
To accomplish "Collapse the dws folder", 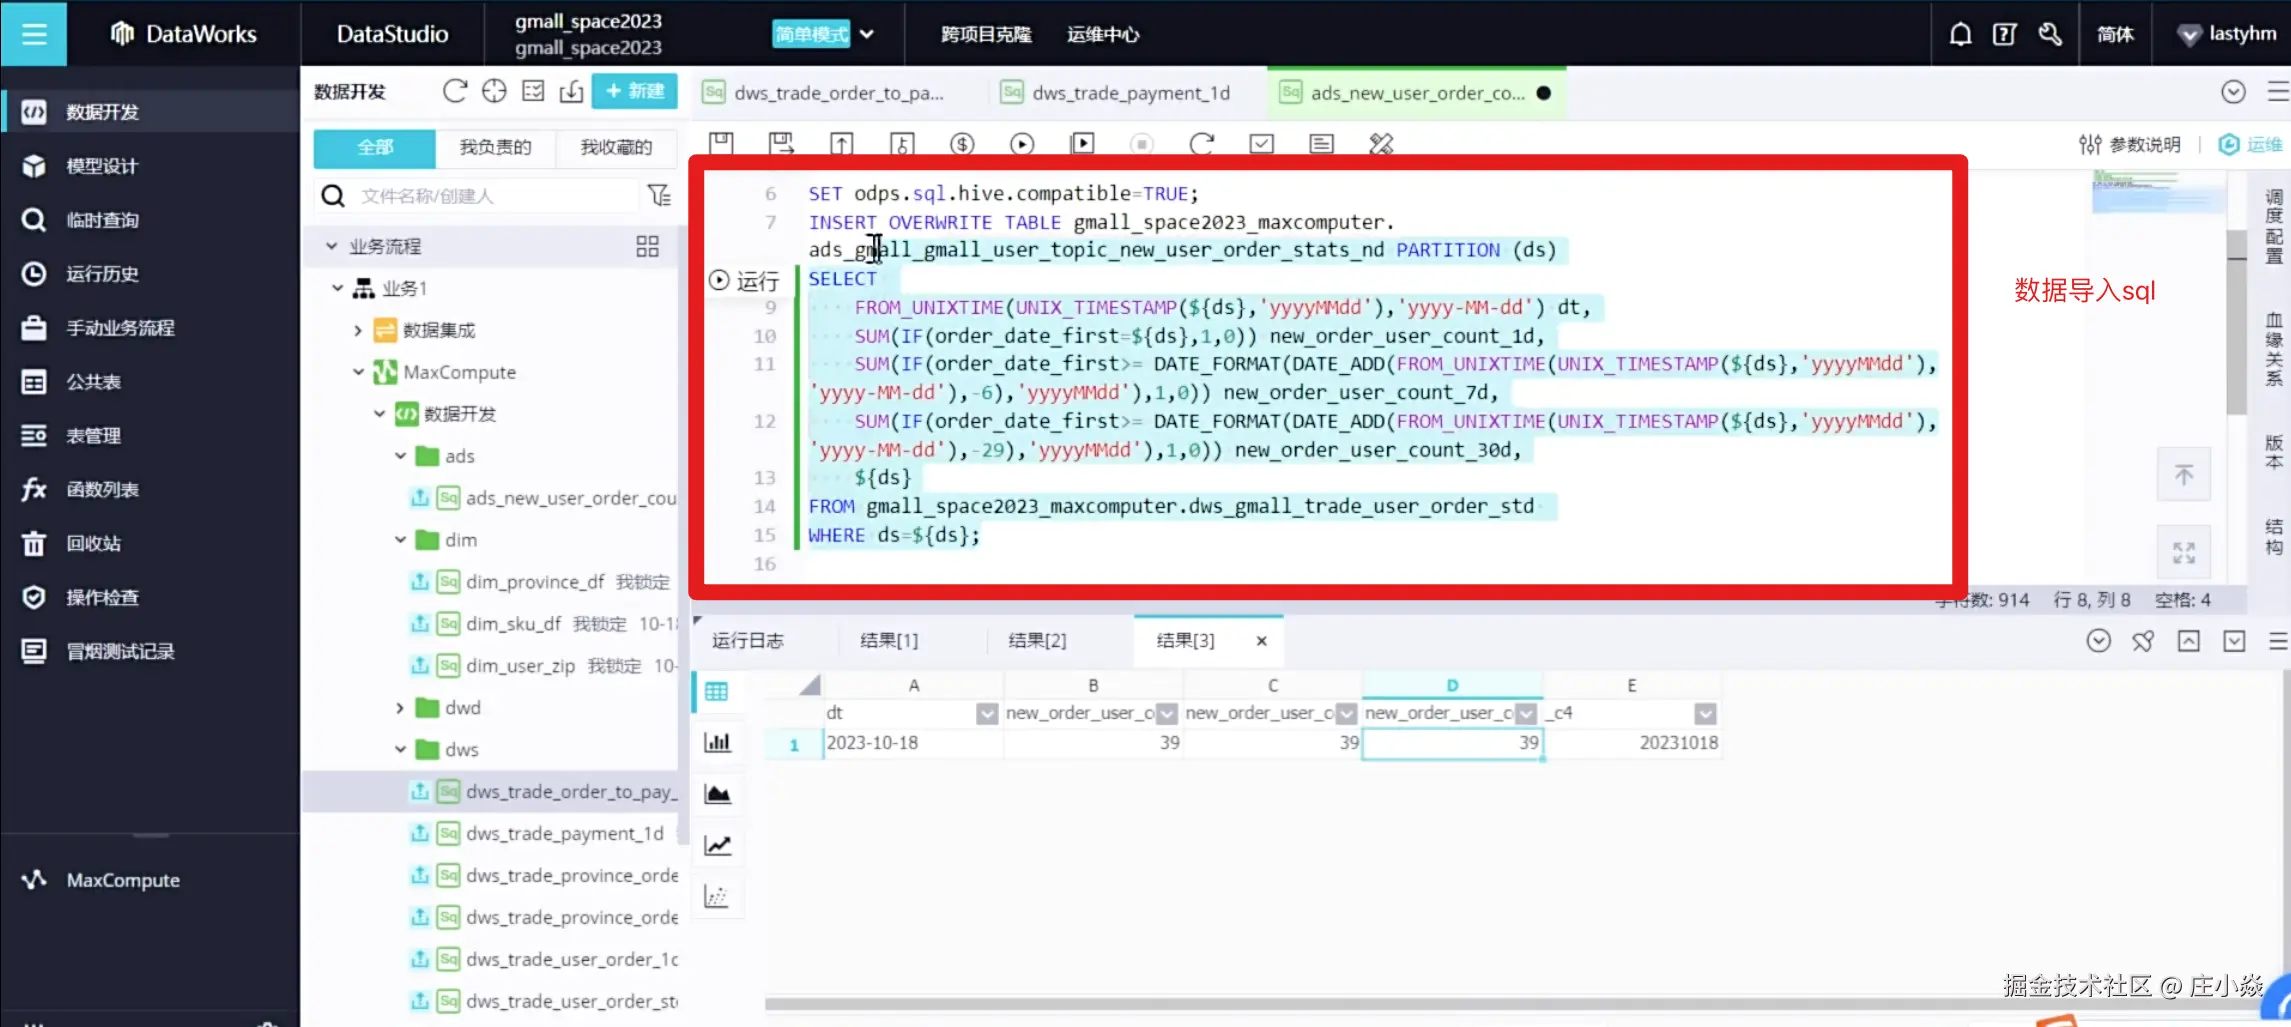I will 400,750.
